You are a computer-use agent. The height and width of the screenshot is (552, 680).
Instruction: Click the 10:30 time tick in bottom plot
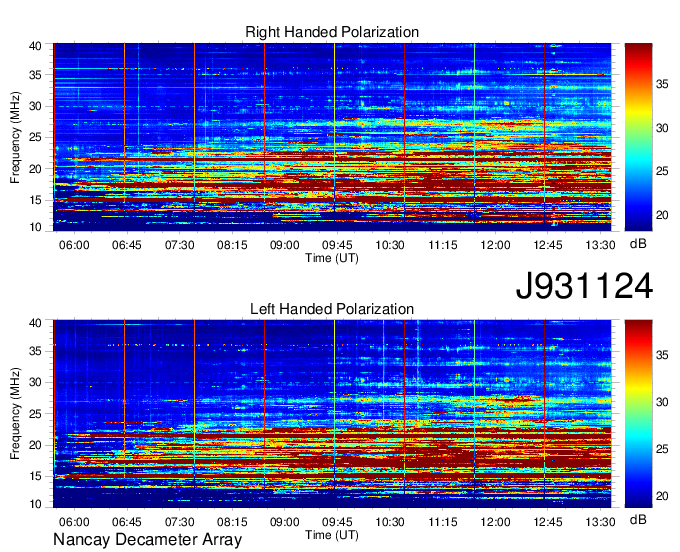390,522
